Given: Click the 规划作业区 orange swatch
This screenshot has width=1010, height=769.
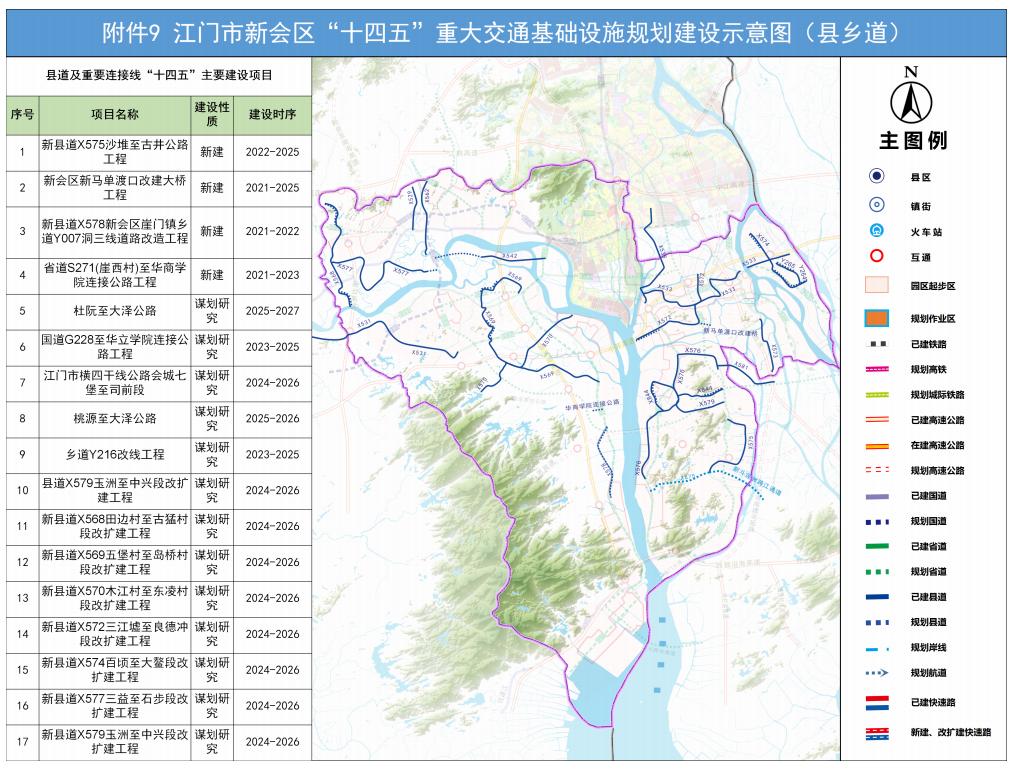Looking at the screenshot, I should 877,318.
